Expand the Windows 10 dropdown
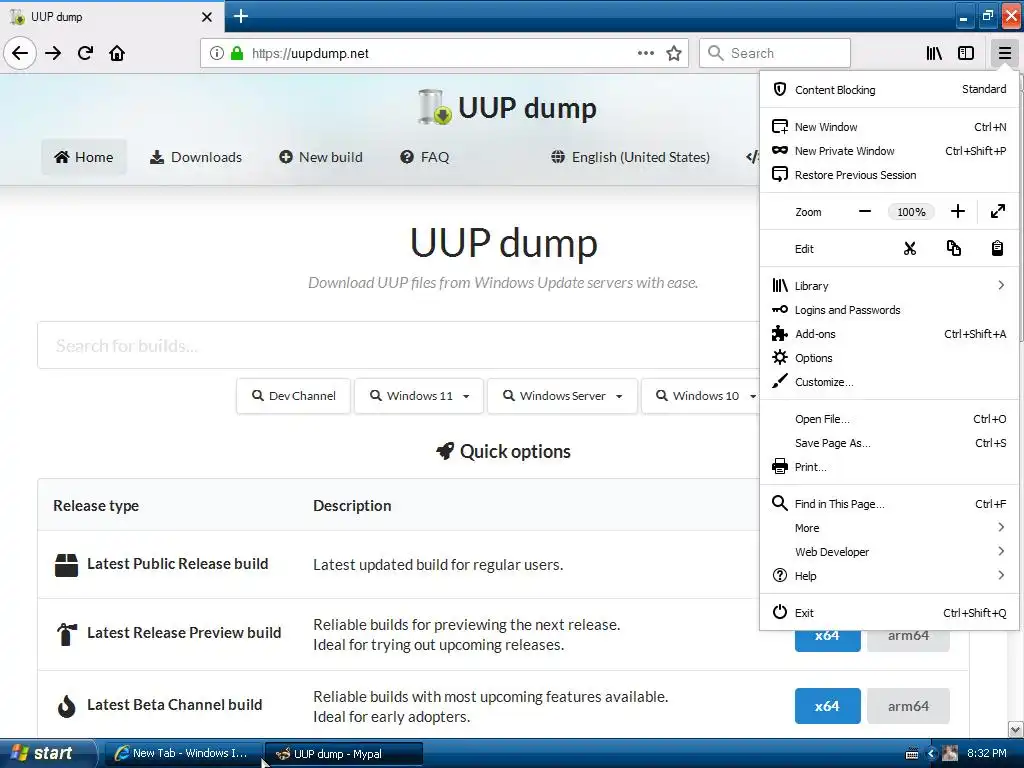 [x=701, y=396]
